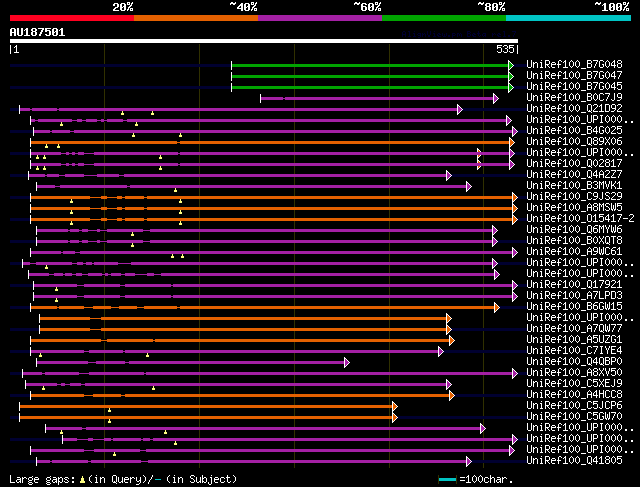Click the orange alignment bar of UniRef100_A5UZG1

point(241,340)
